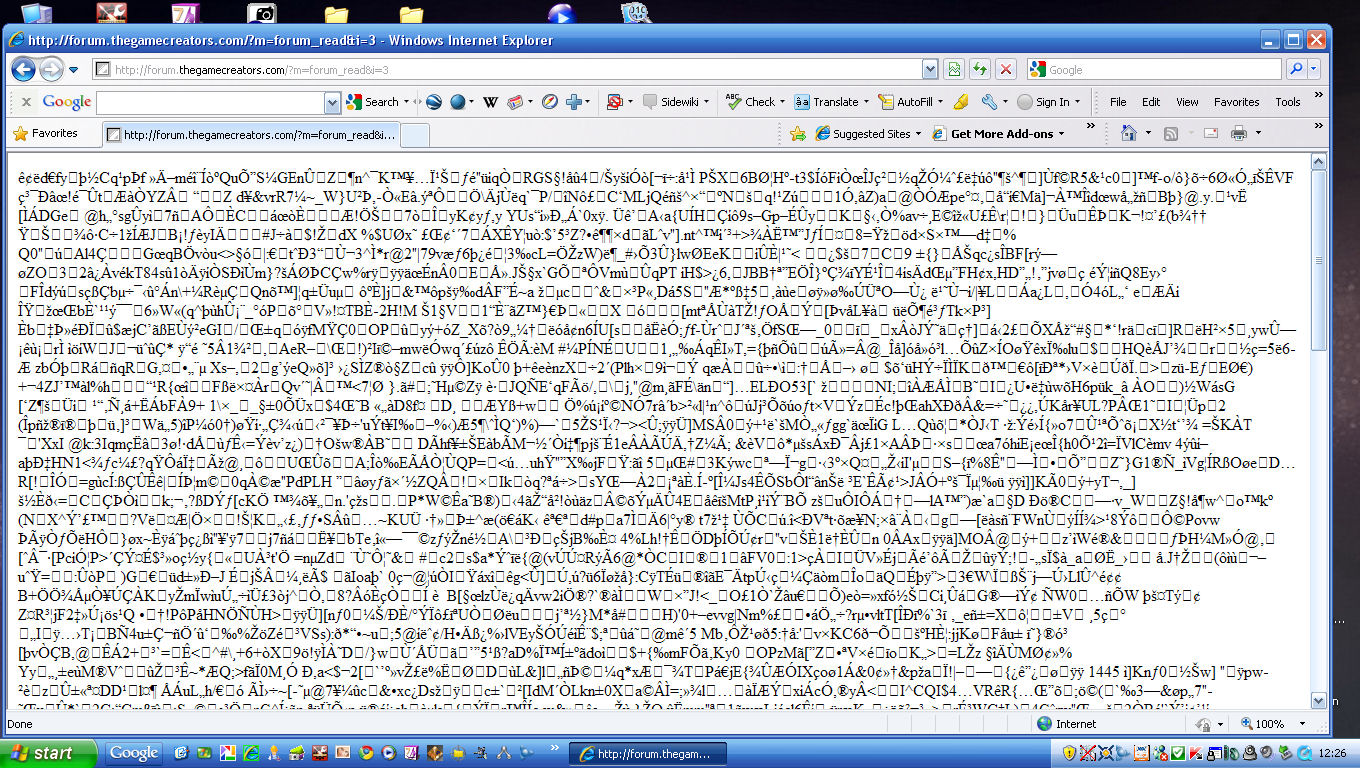
Task: Stop loading with the red X icon
Action: coord(1006,70)
